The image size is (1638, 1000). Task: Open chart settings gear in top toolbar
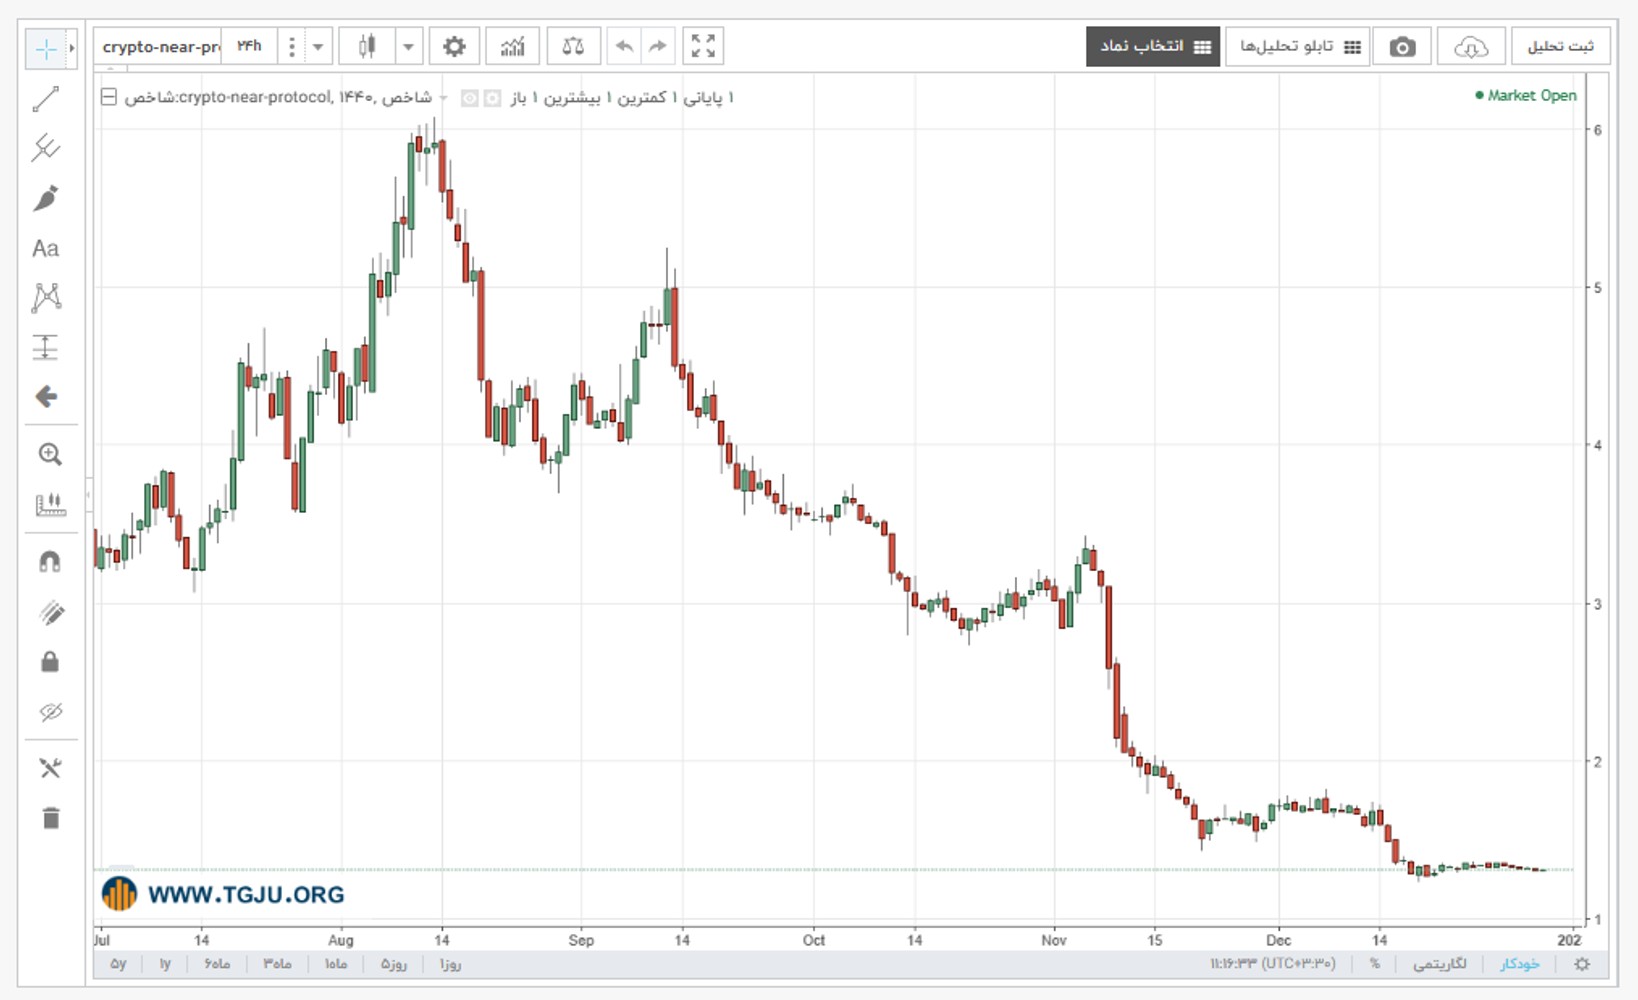pyautogui.click(x=454, y=46)
